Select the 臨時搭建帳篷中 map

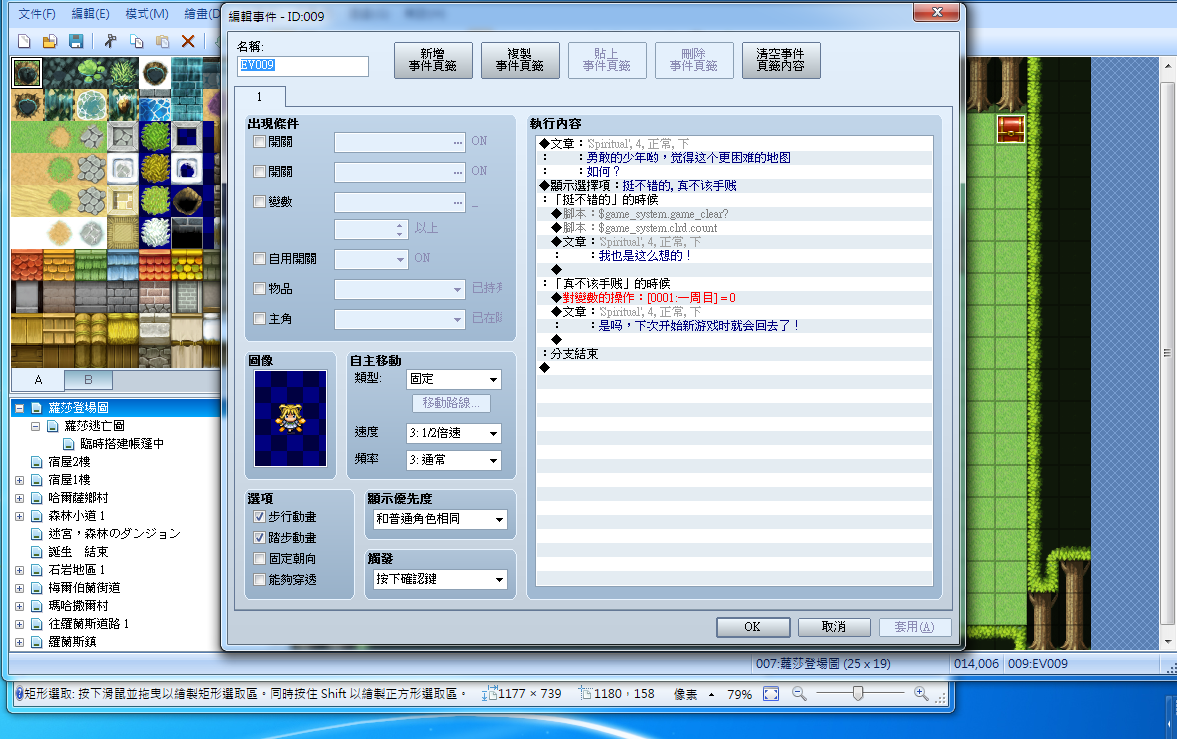(x=122, y=444)
